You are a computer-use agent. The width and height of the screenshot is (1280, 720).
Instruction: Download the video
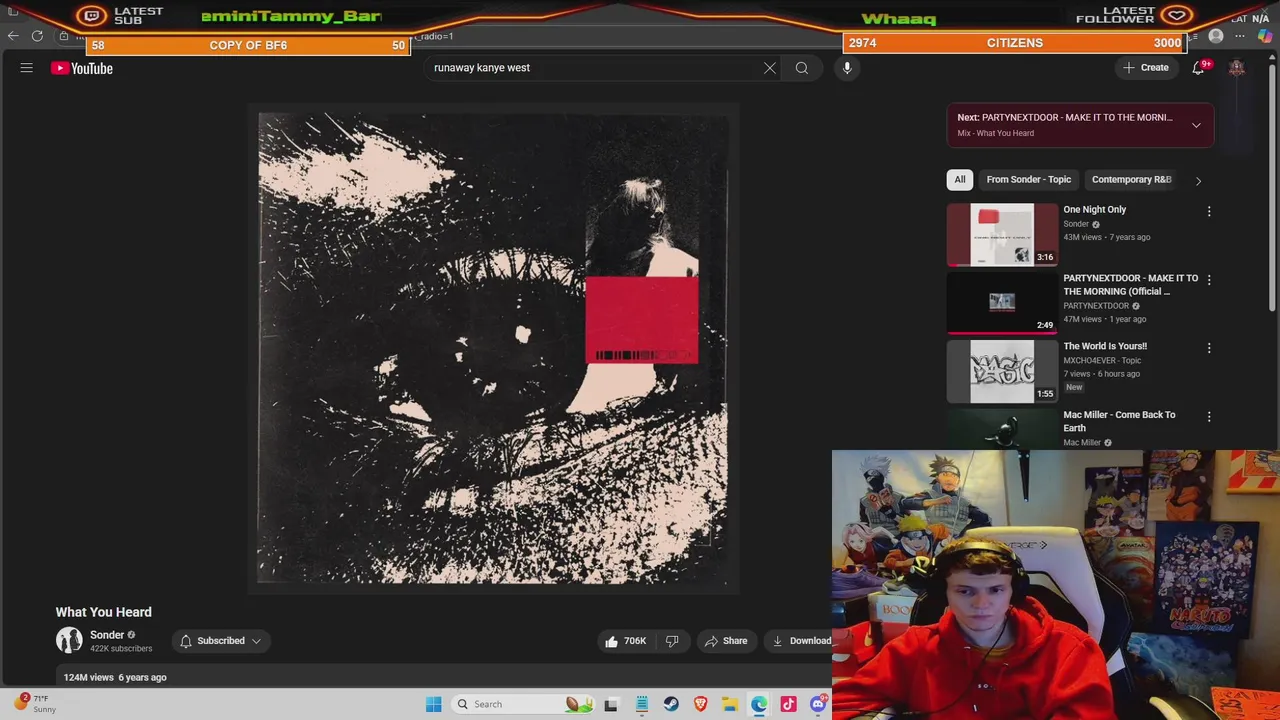[x=801, y=641]
